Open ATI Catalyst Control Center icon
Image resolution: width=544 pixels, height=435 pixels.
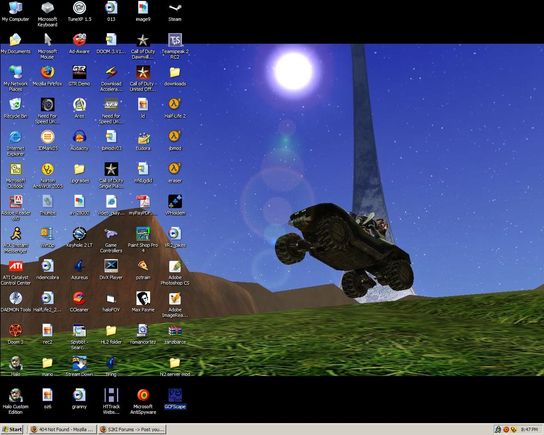[15, 272]
